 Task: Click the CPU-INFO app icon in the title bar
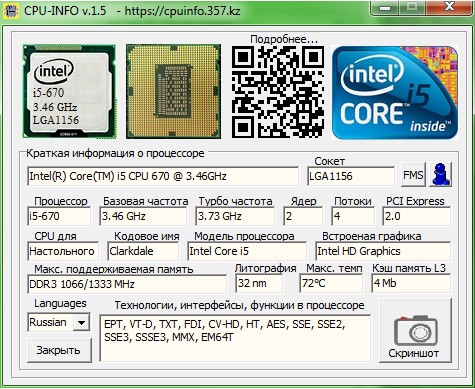tap(11, 11)
